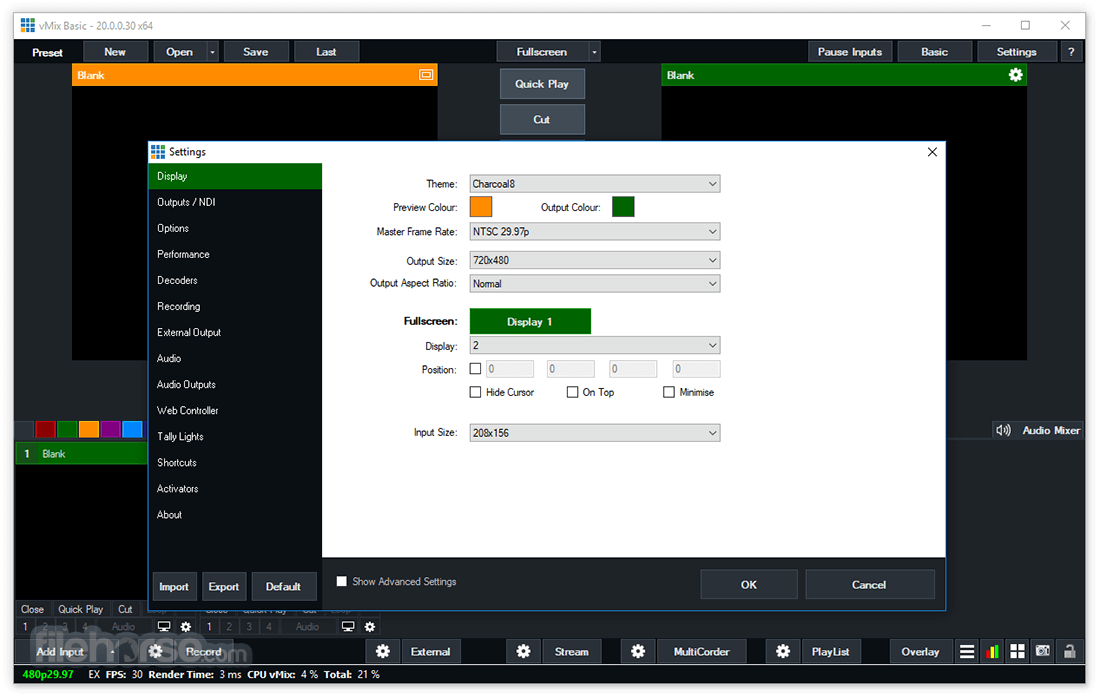Expand the Theme dropdown
Viewport: 1100px width, 698px height.
(595, 184)
